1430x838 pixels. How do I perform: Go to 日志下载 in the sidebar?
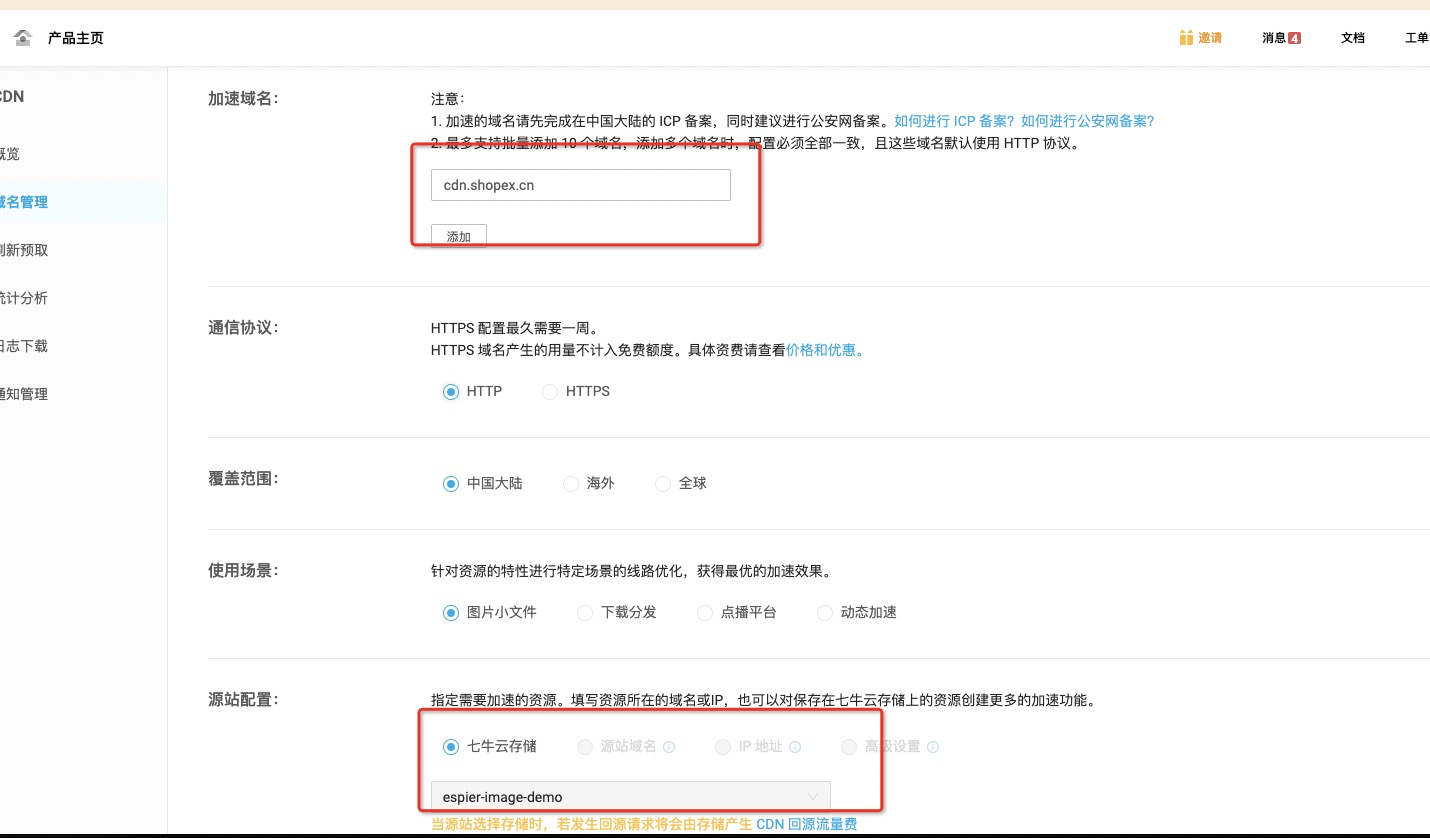pyautogui.click(x=24, y=346)
